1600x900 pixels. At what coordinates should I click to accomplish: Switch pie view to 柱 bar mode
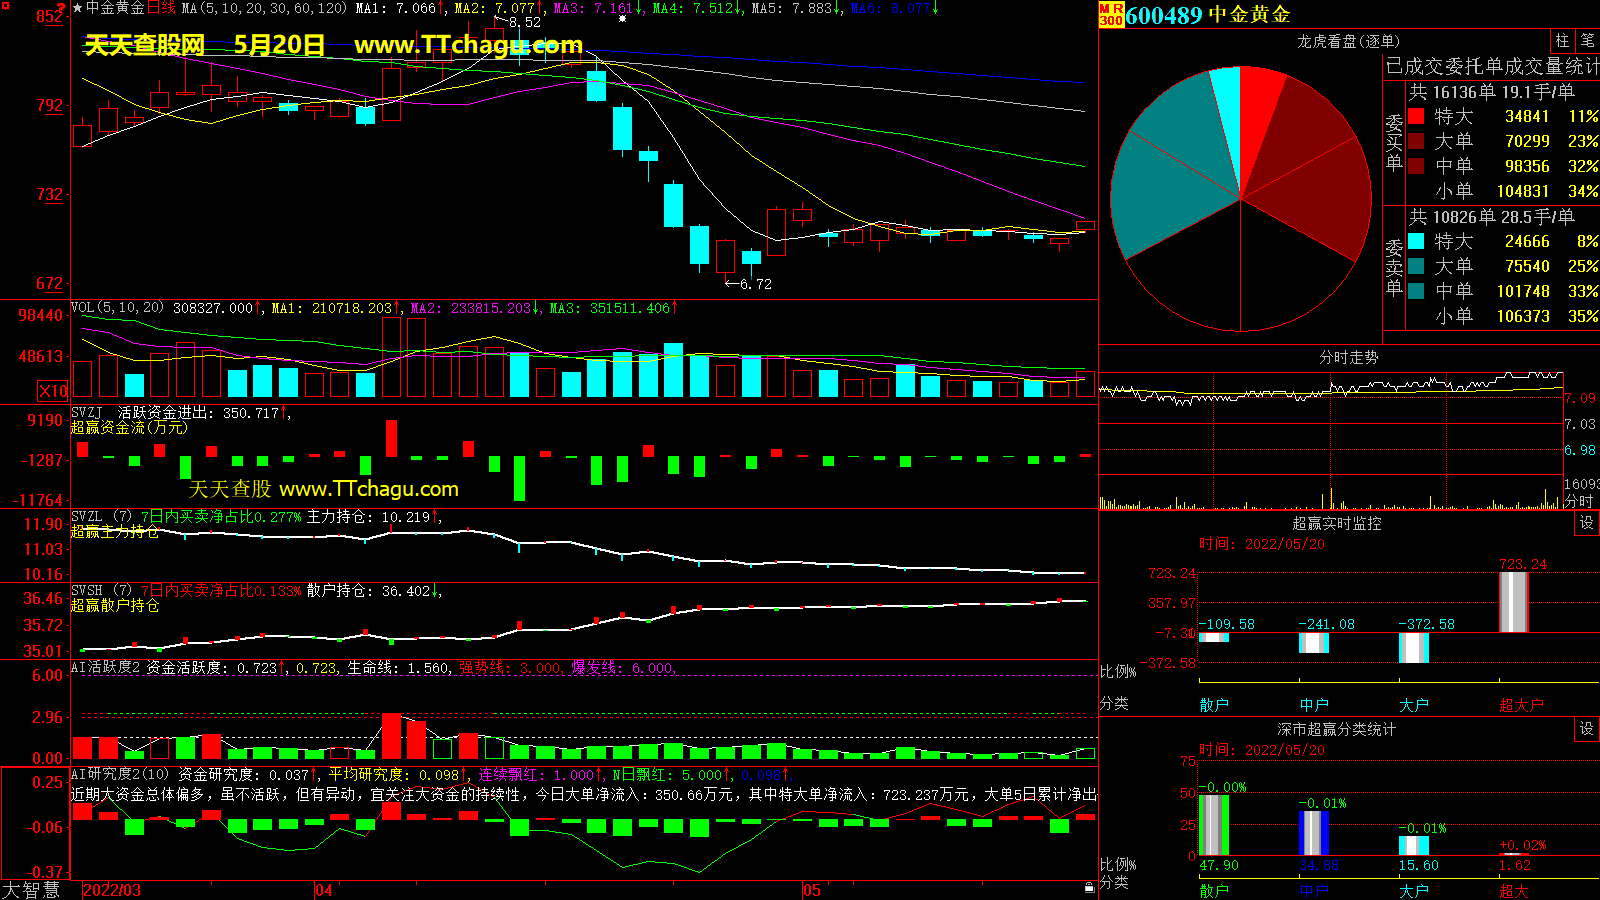point(1562,41)
